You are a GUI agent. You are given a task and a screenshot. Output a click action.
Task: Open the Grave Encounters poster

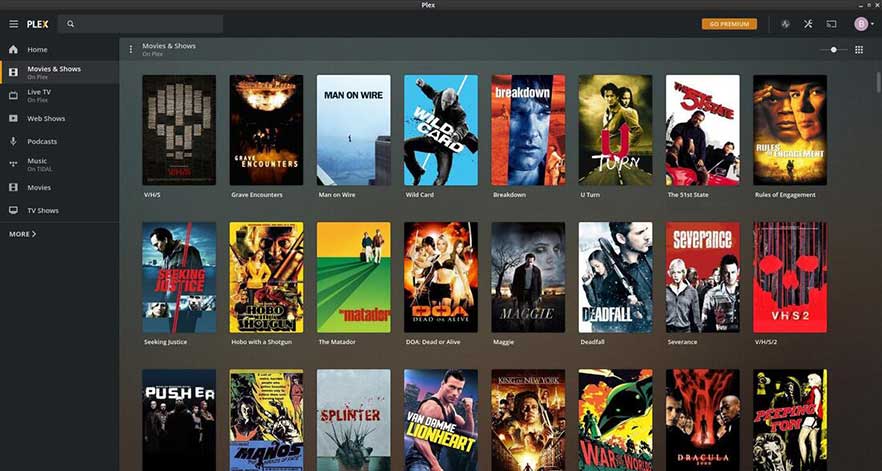pyautogui.click(x=266, y=130)
